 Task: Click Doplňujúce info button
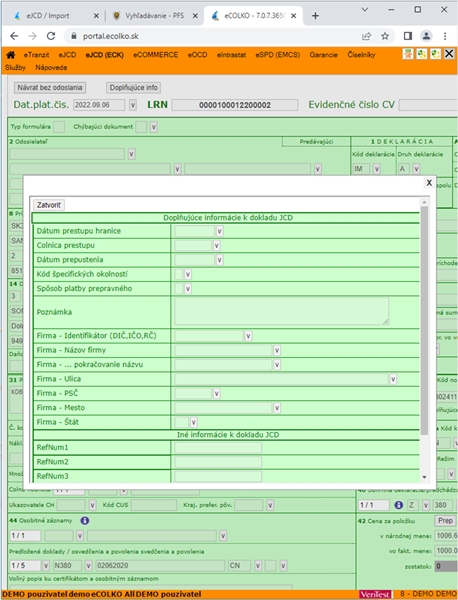pos(134,87)
